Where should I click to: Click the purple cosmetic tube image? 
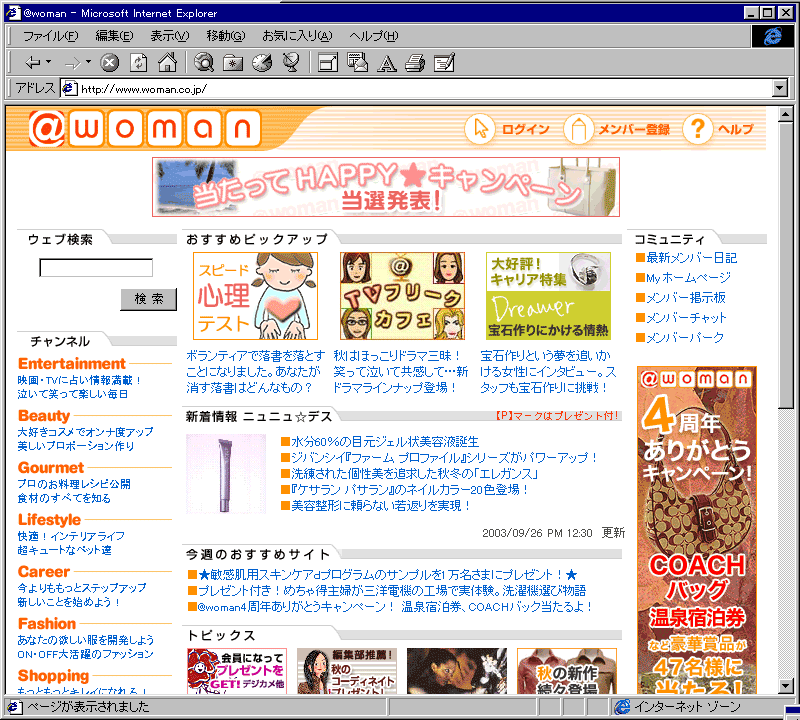[x=226, y=474]
